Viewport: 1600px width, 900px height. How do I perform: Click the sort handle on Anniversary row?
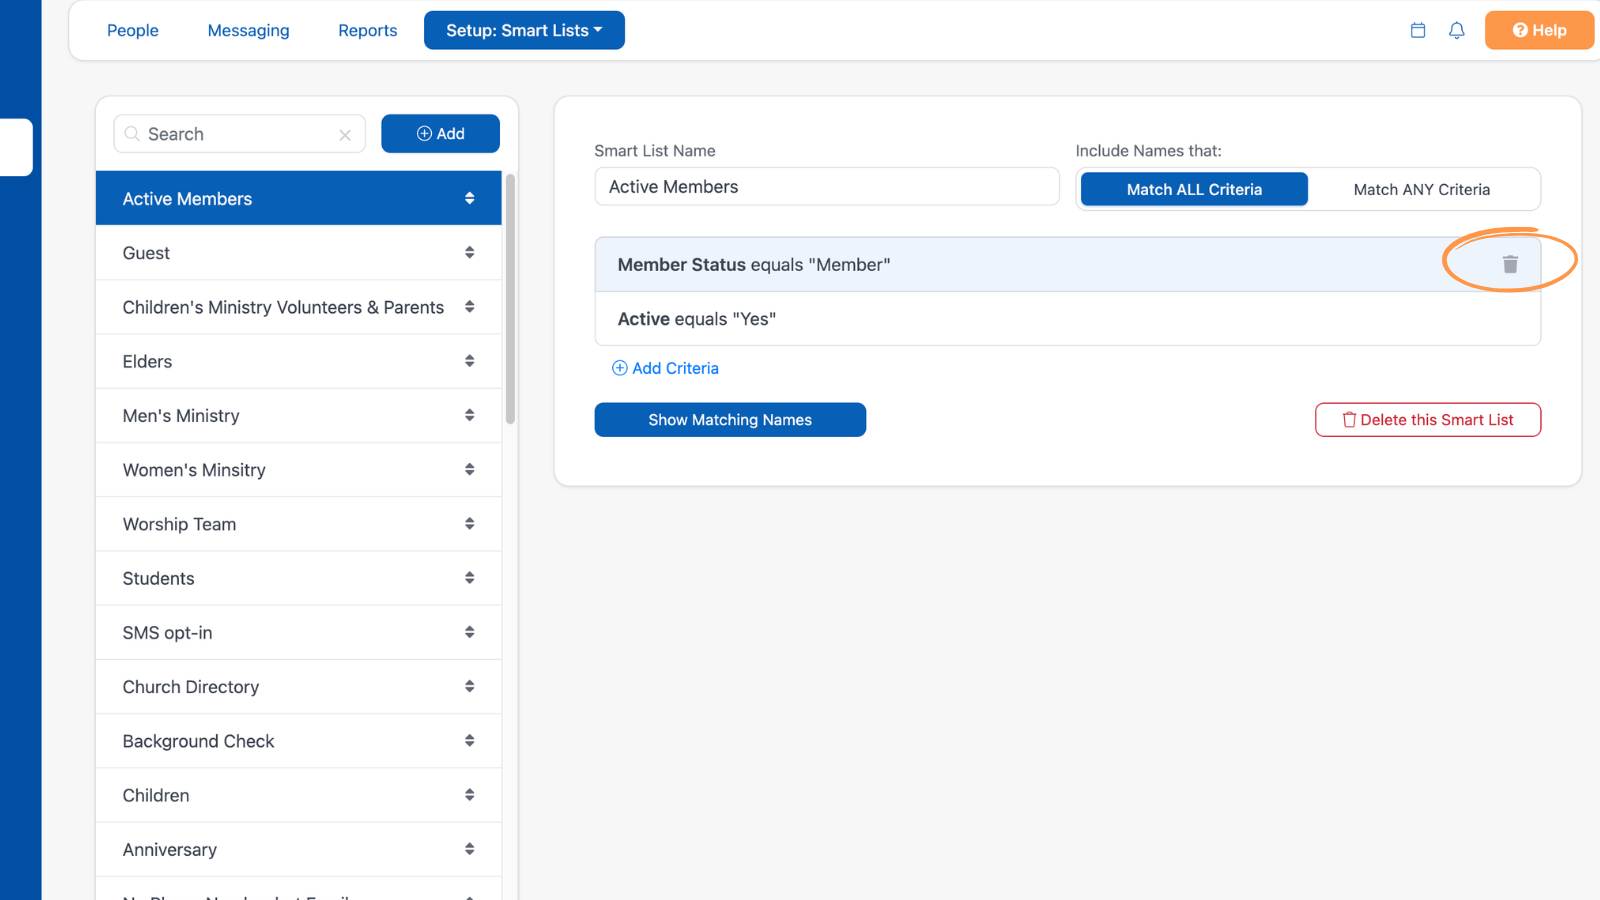point(469,849)
